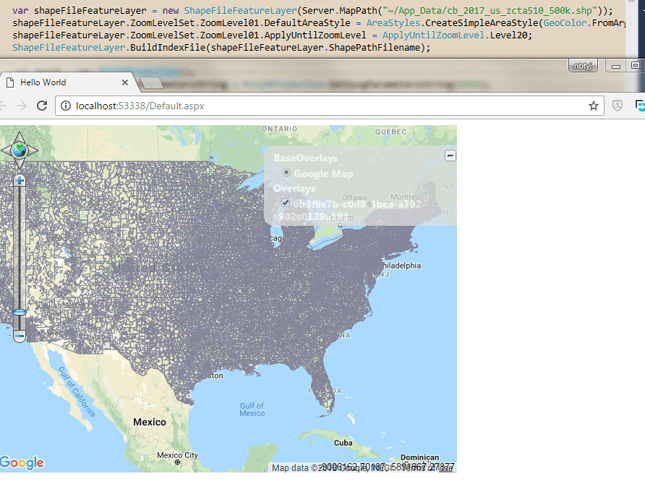Zoom in with the plus button

click(19, 181)
